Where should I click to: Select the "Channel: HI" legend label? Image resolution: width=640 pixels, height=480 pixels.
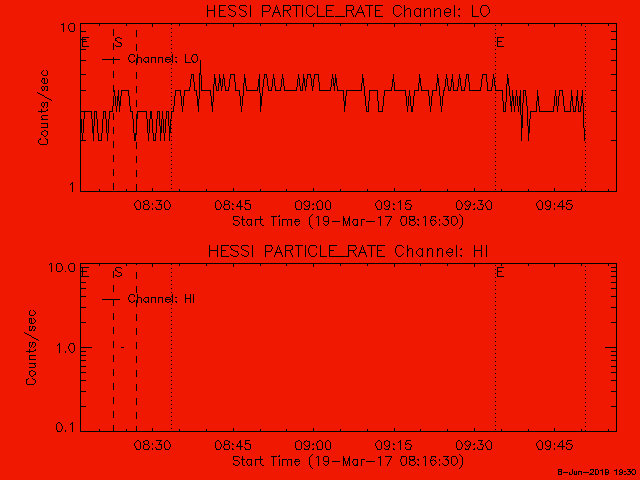pyautogui.click(x=161, y=299)
